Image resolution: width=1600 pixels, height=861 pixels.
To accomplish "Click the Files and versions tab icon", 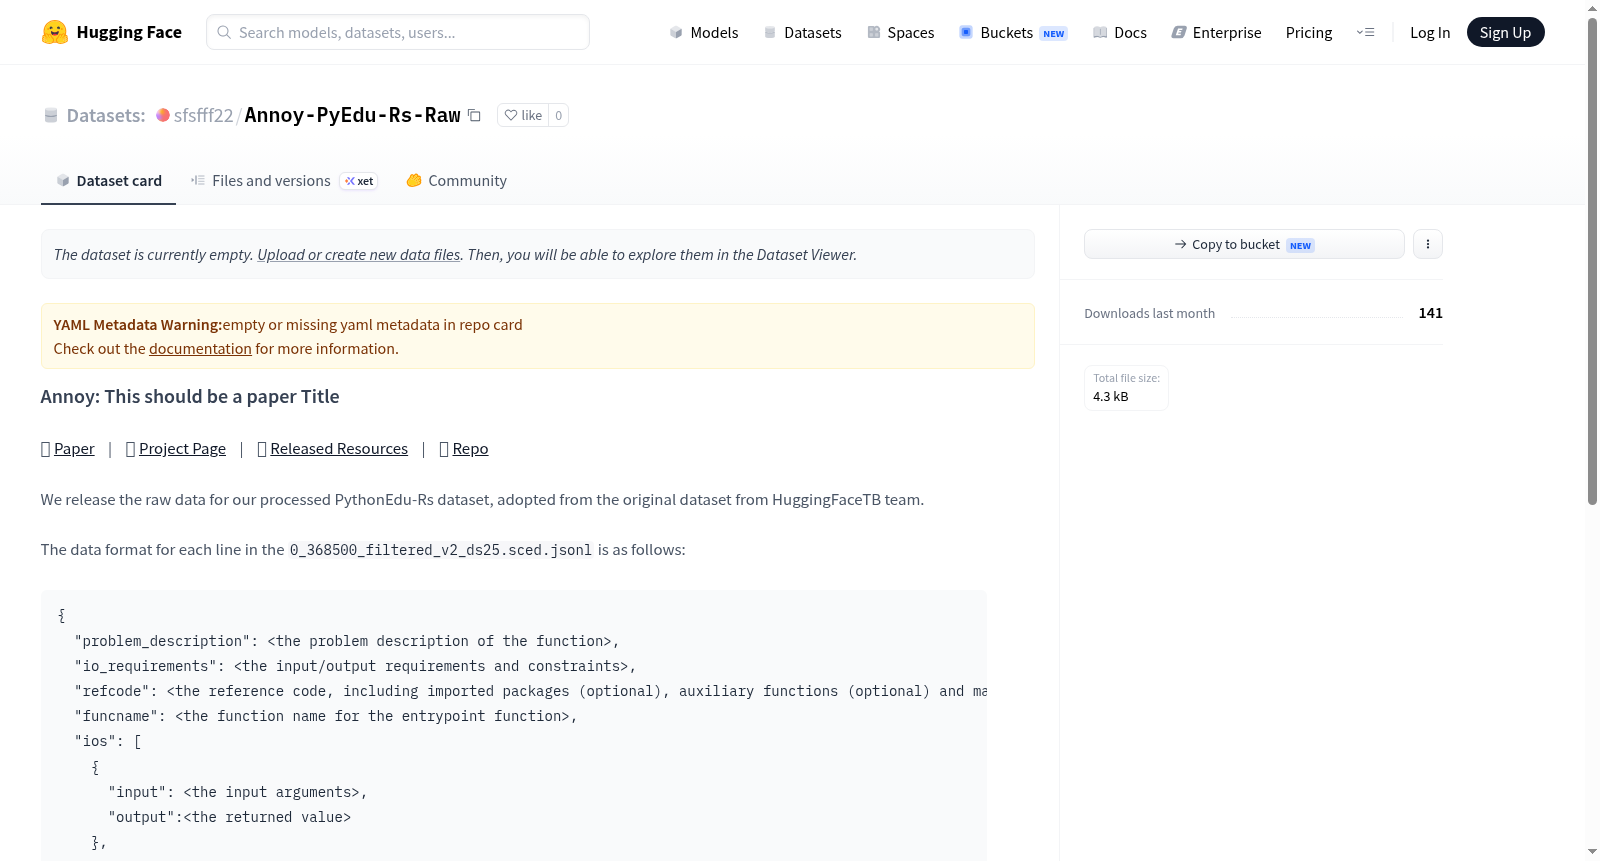I will click(198, 180).
